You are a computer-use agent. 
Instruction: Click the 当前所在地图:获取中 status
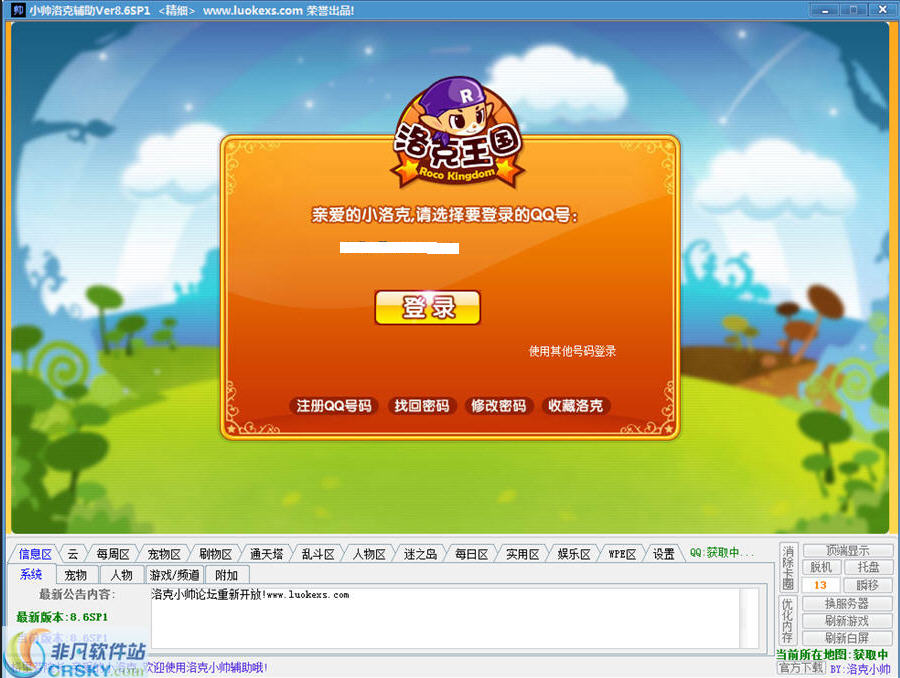(832, 654)
